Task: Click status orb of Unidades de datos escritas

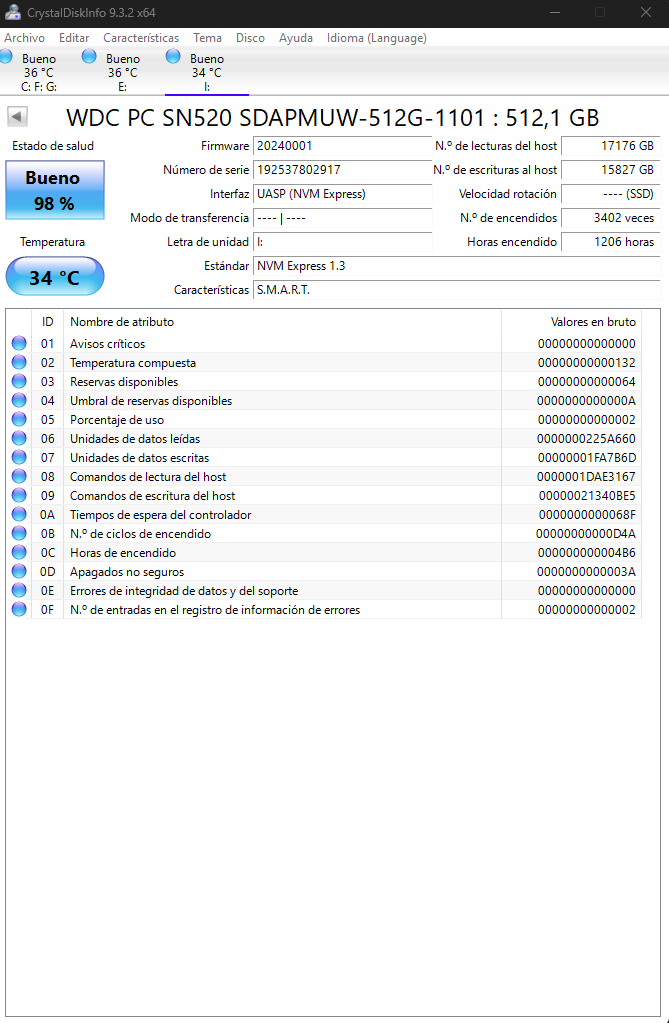Action: (19, 457)
